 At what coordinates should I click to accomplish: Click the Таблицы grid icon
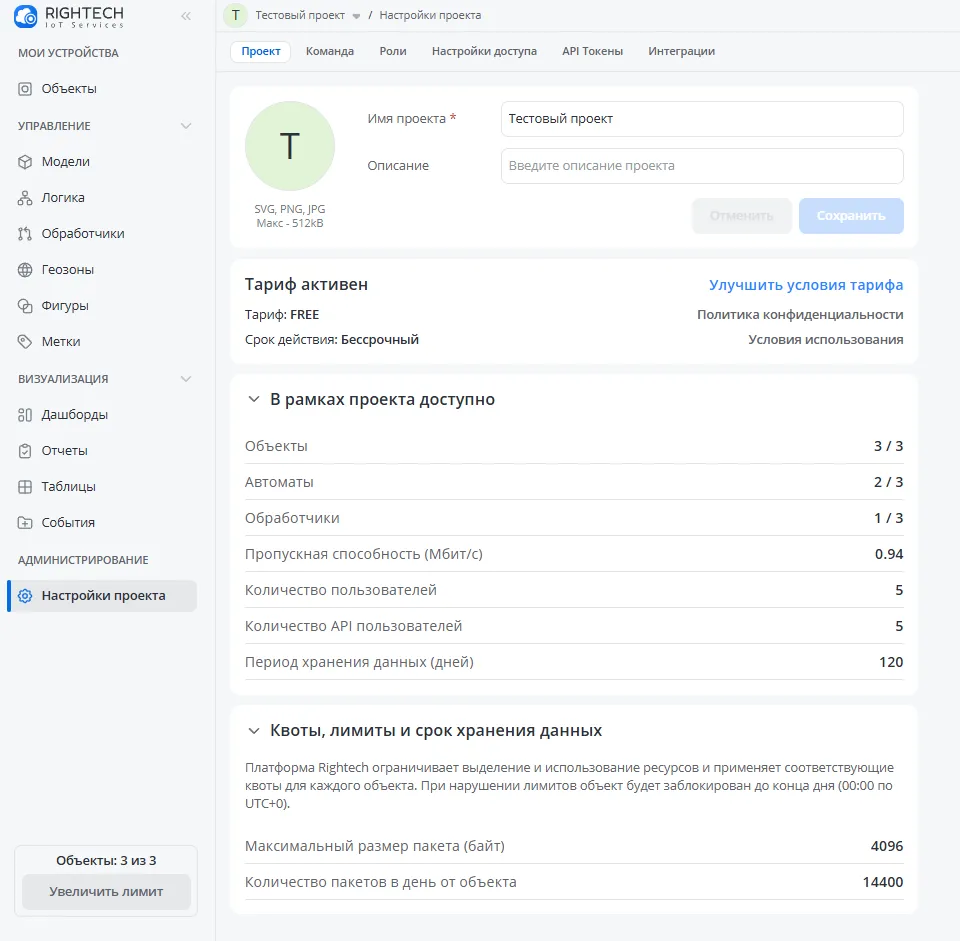[26, 487]
